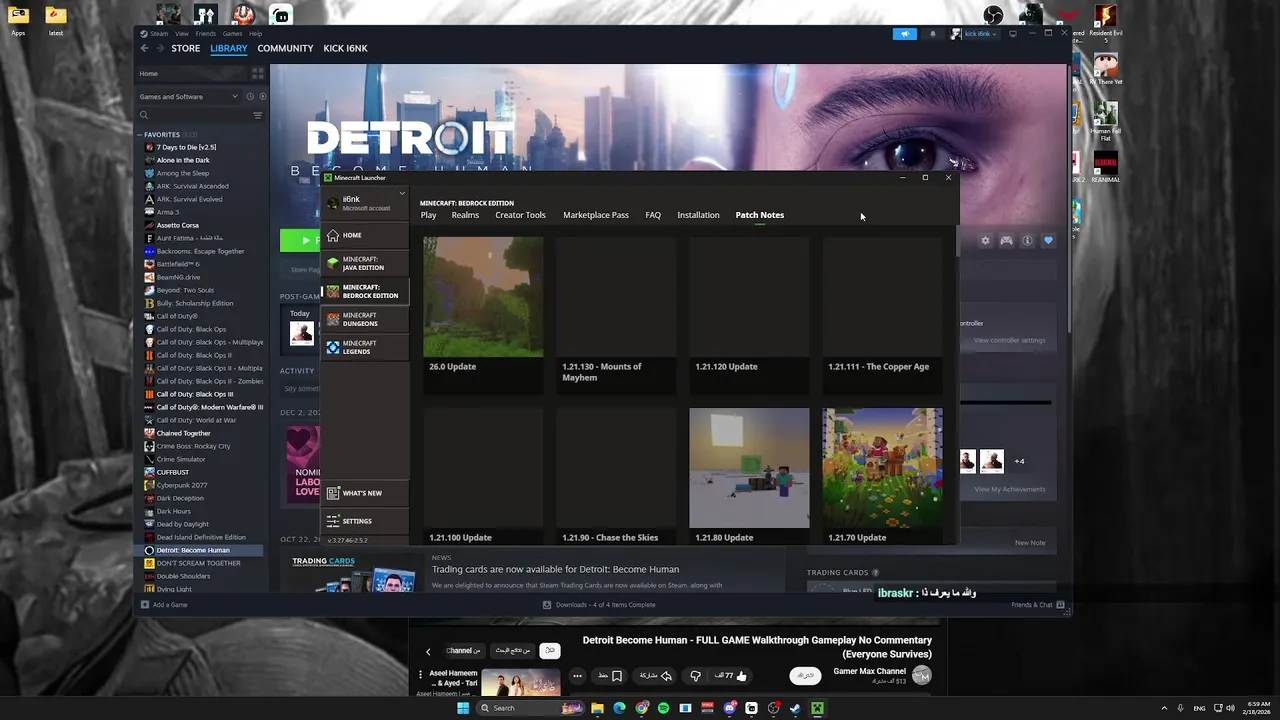Open Steam COMMUNITY section
1280x720 pixels.
click(x=285, y=48)
